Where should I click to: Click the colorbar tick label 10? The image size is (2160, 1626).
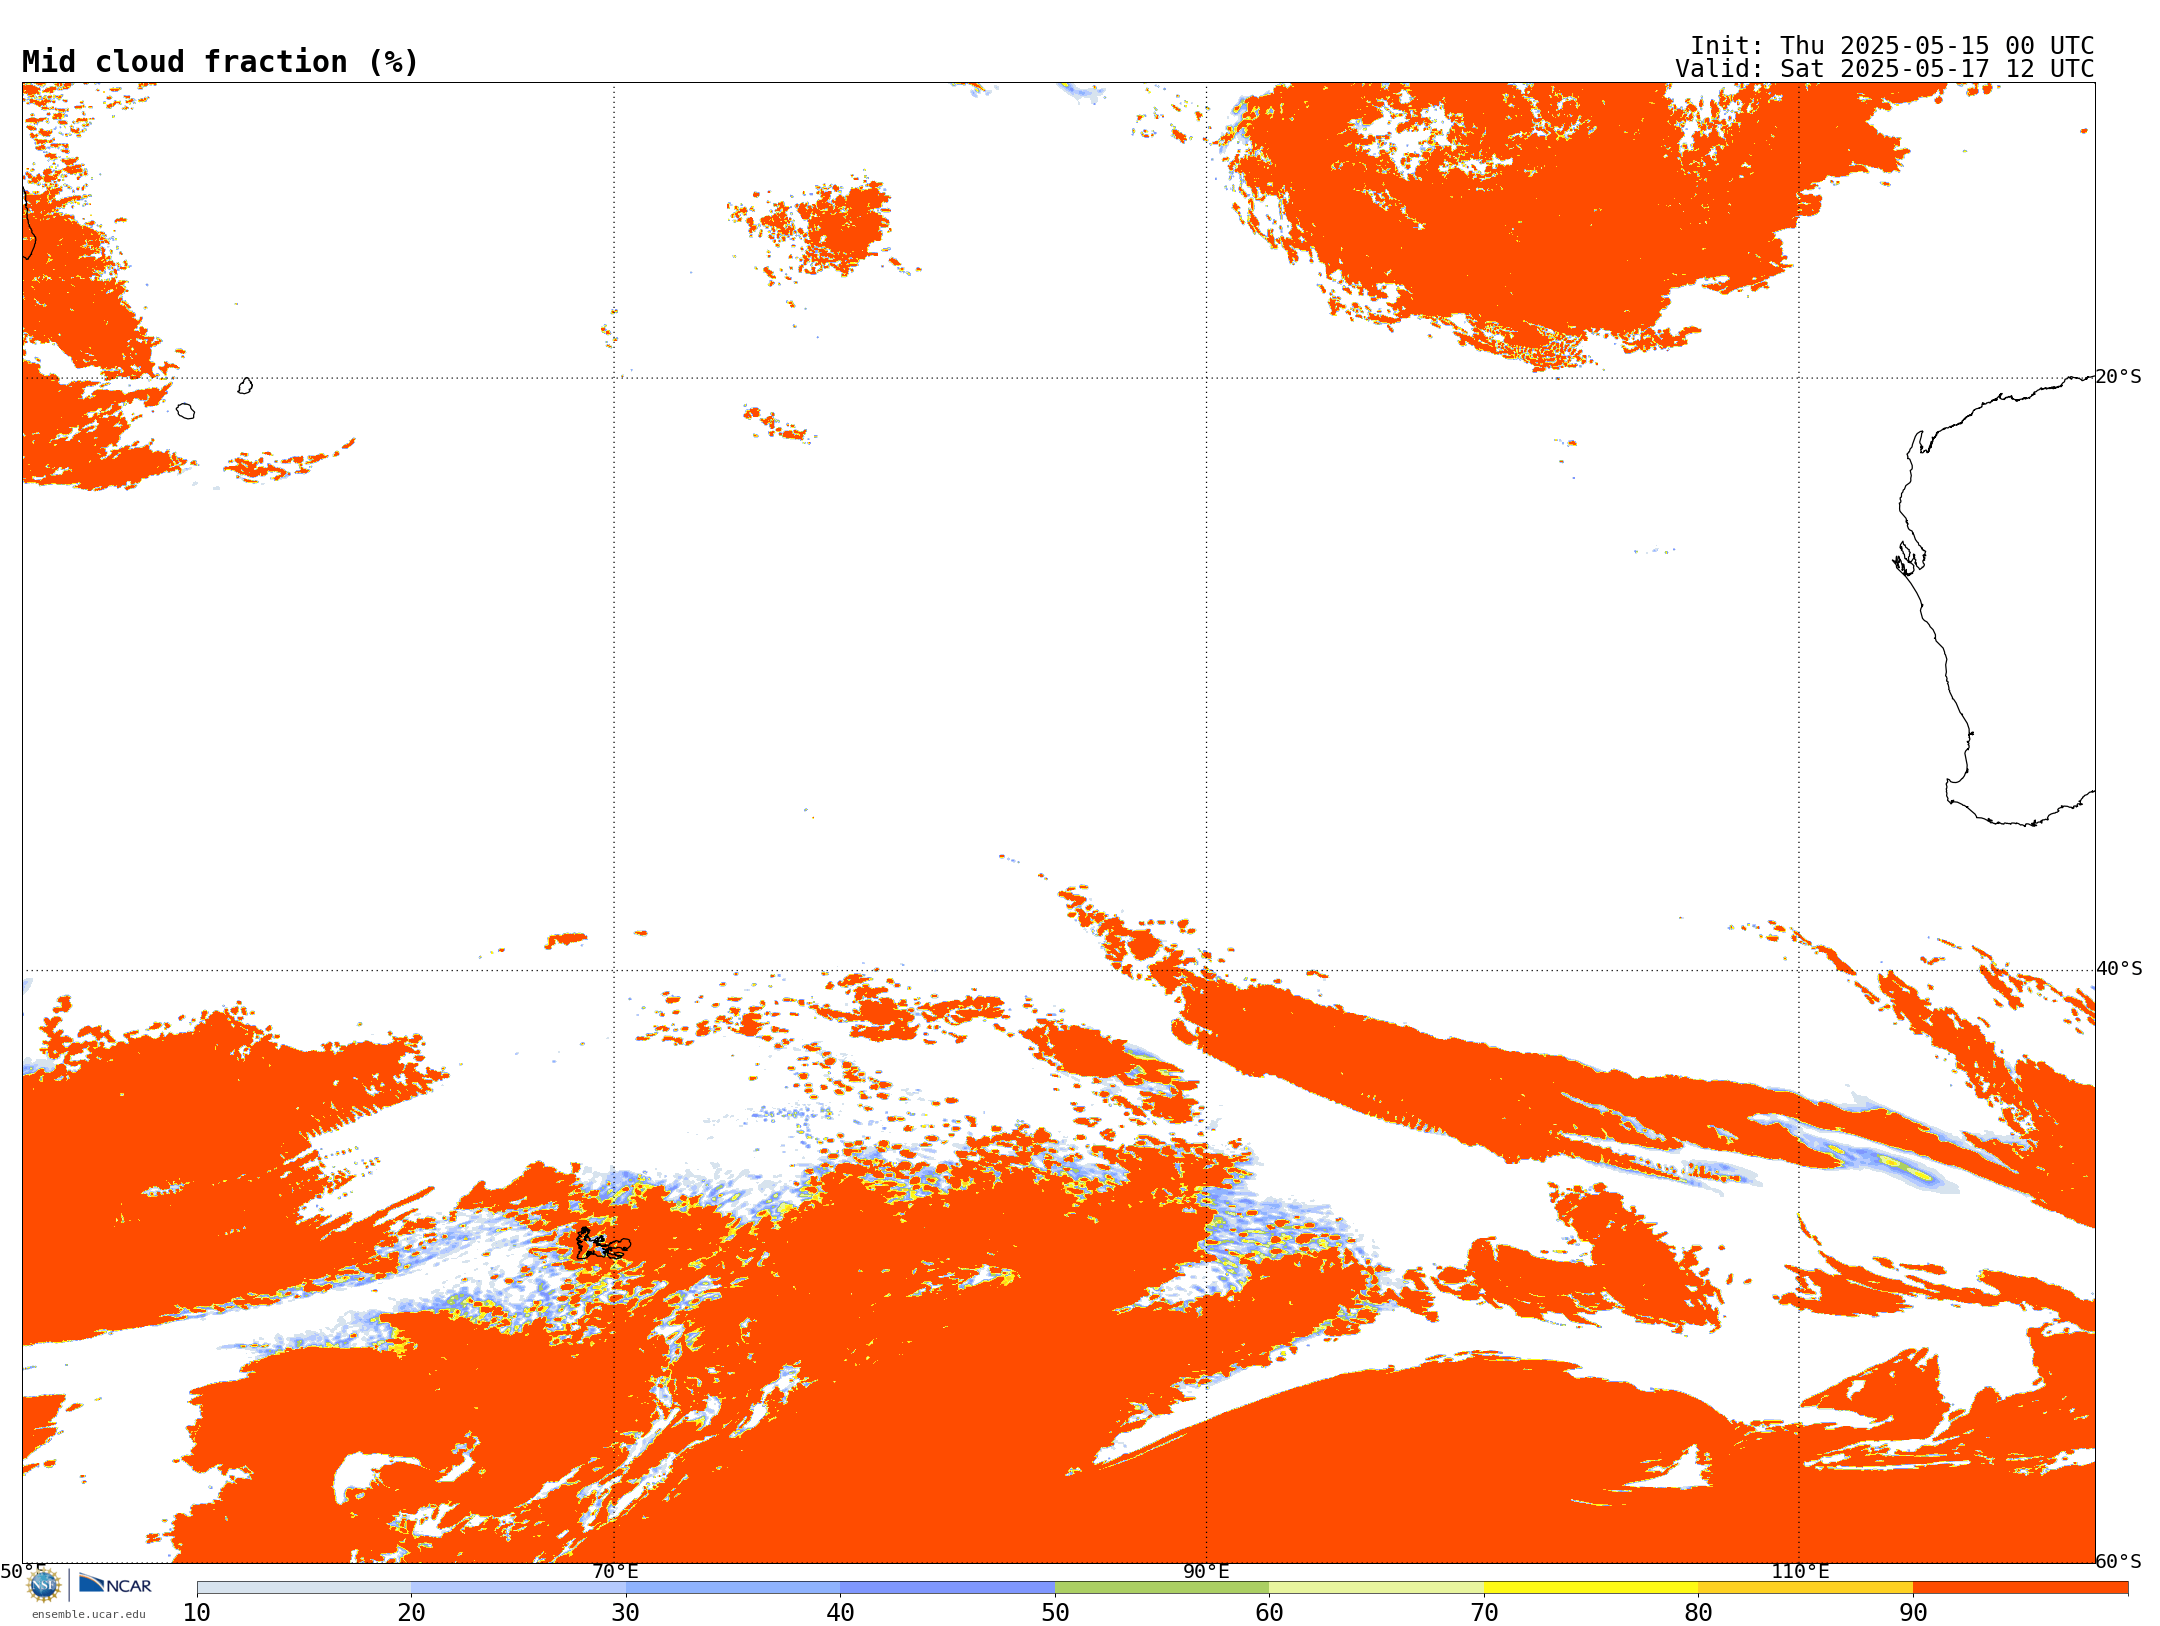(197, 1613)
